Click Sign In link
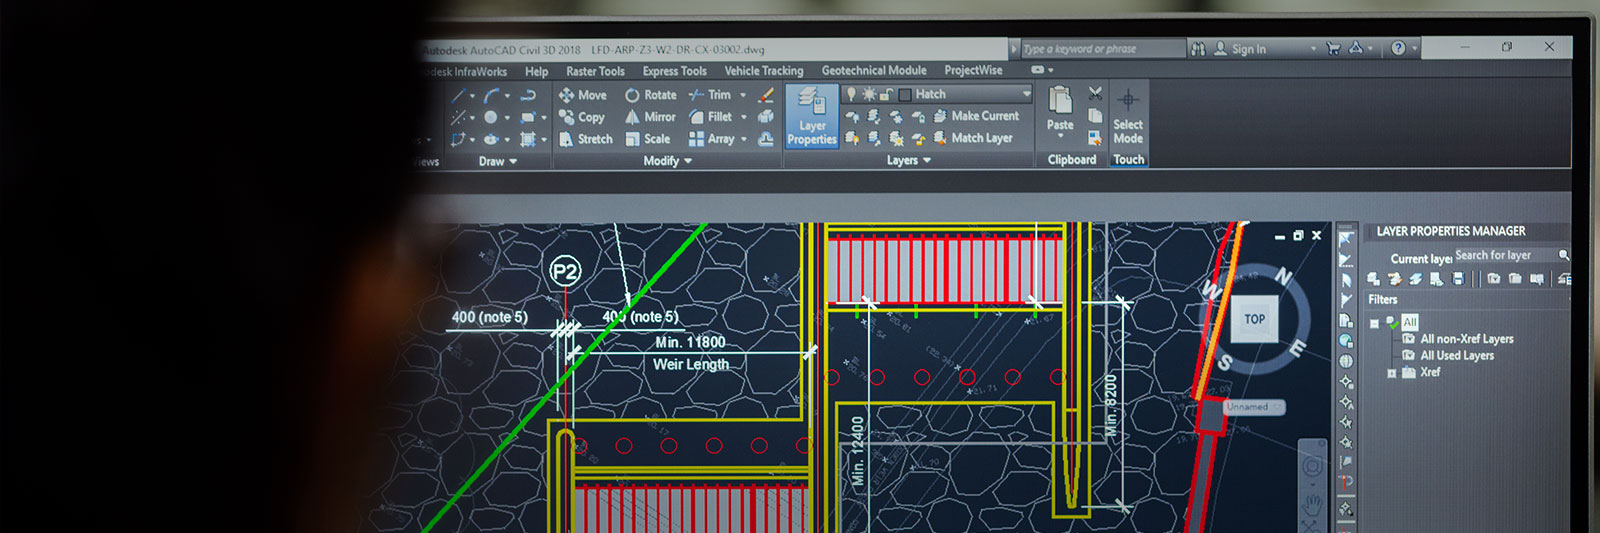The height and width of the screenshot is (533, 1600). (1248, 48)
